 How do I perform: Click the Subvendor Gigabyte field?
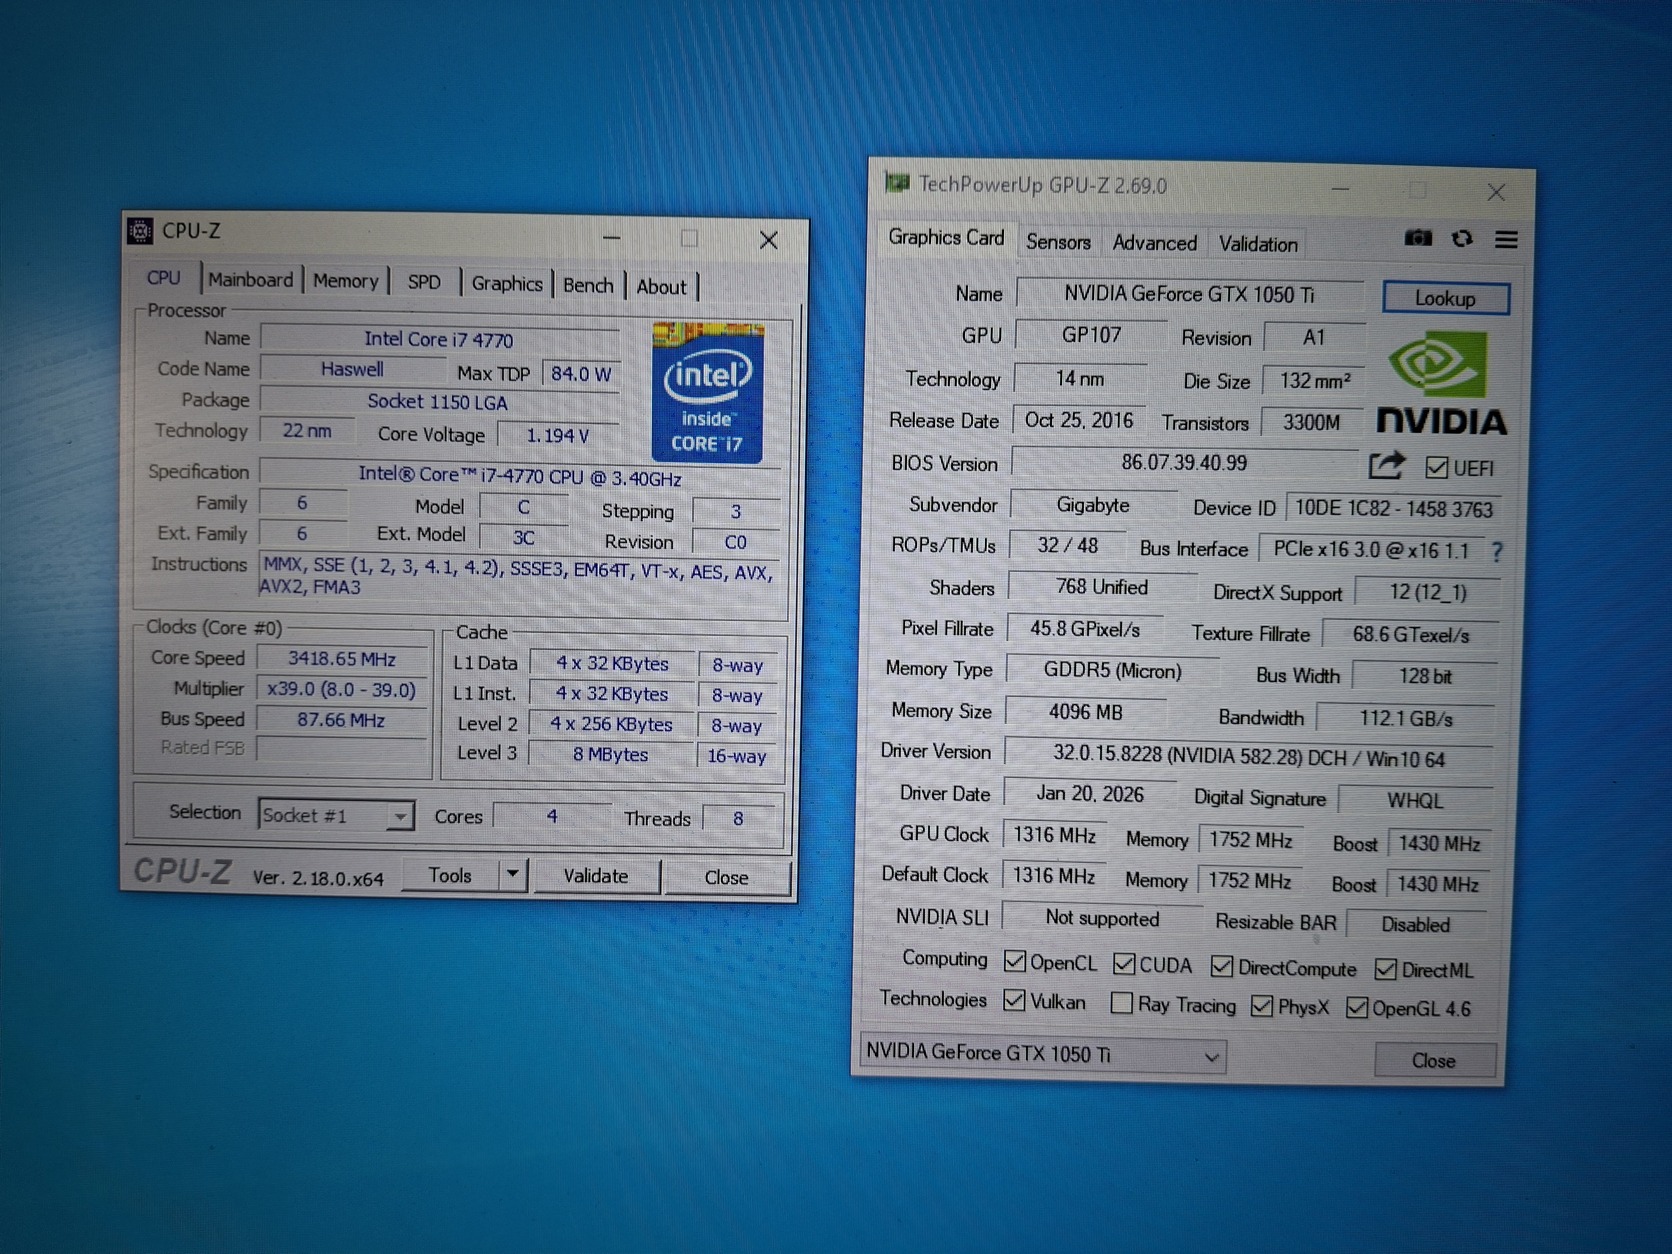click(1094, 505)
